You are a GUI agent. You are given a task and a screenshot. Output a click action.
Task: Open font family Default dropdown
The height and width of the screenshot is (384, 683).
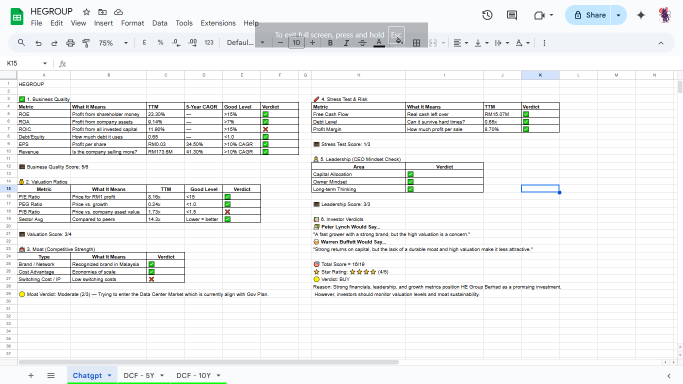click(245, 43)
